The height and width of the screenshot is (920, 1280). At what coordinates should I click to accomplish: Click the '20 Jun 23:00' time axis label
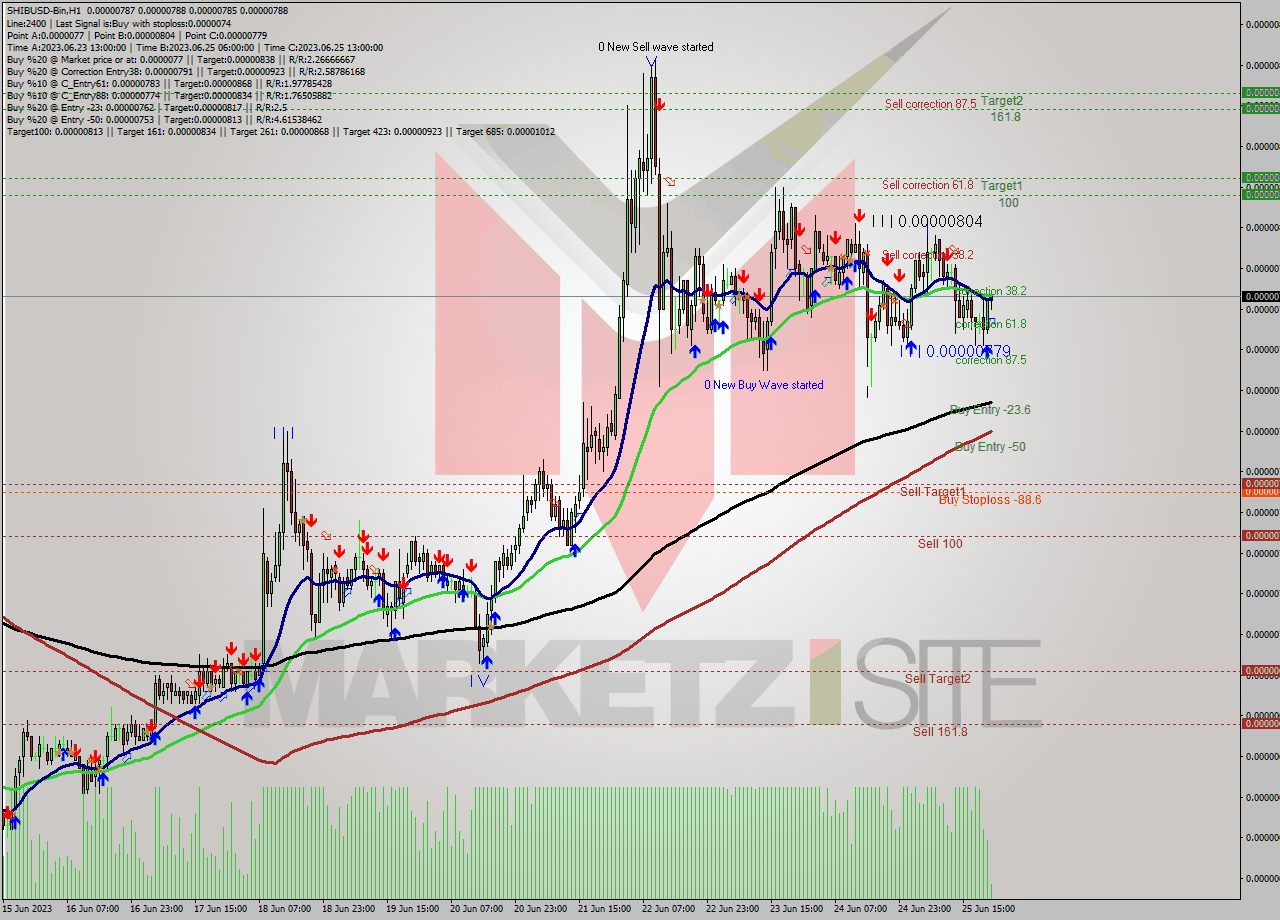[540, 909]
